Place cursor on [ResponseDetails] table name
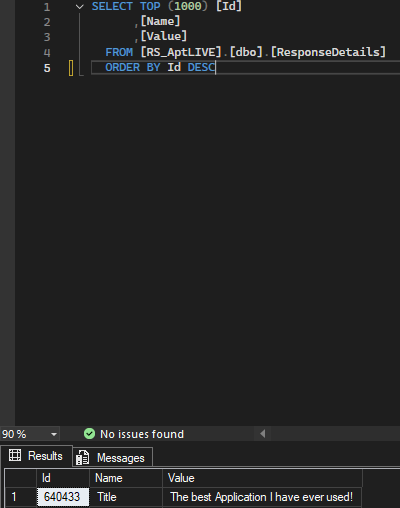 click(328, 52)
